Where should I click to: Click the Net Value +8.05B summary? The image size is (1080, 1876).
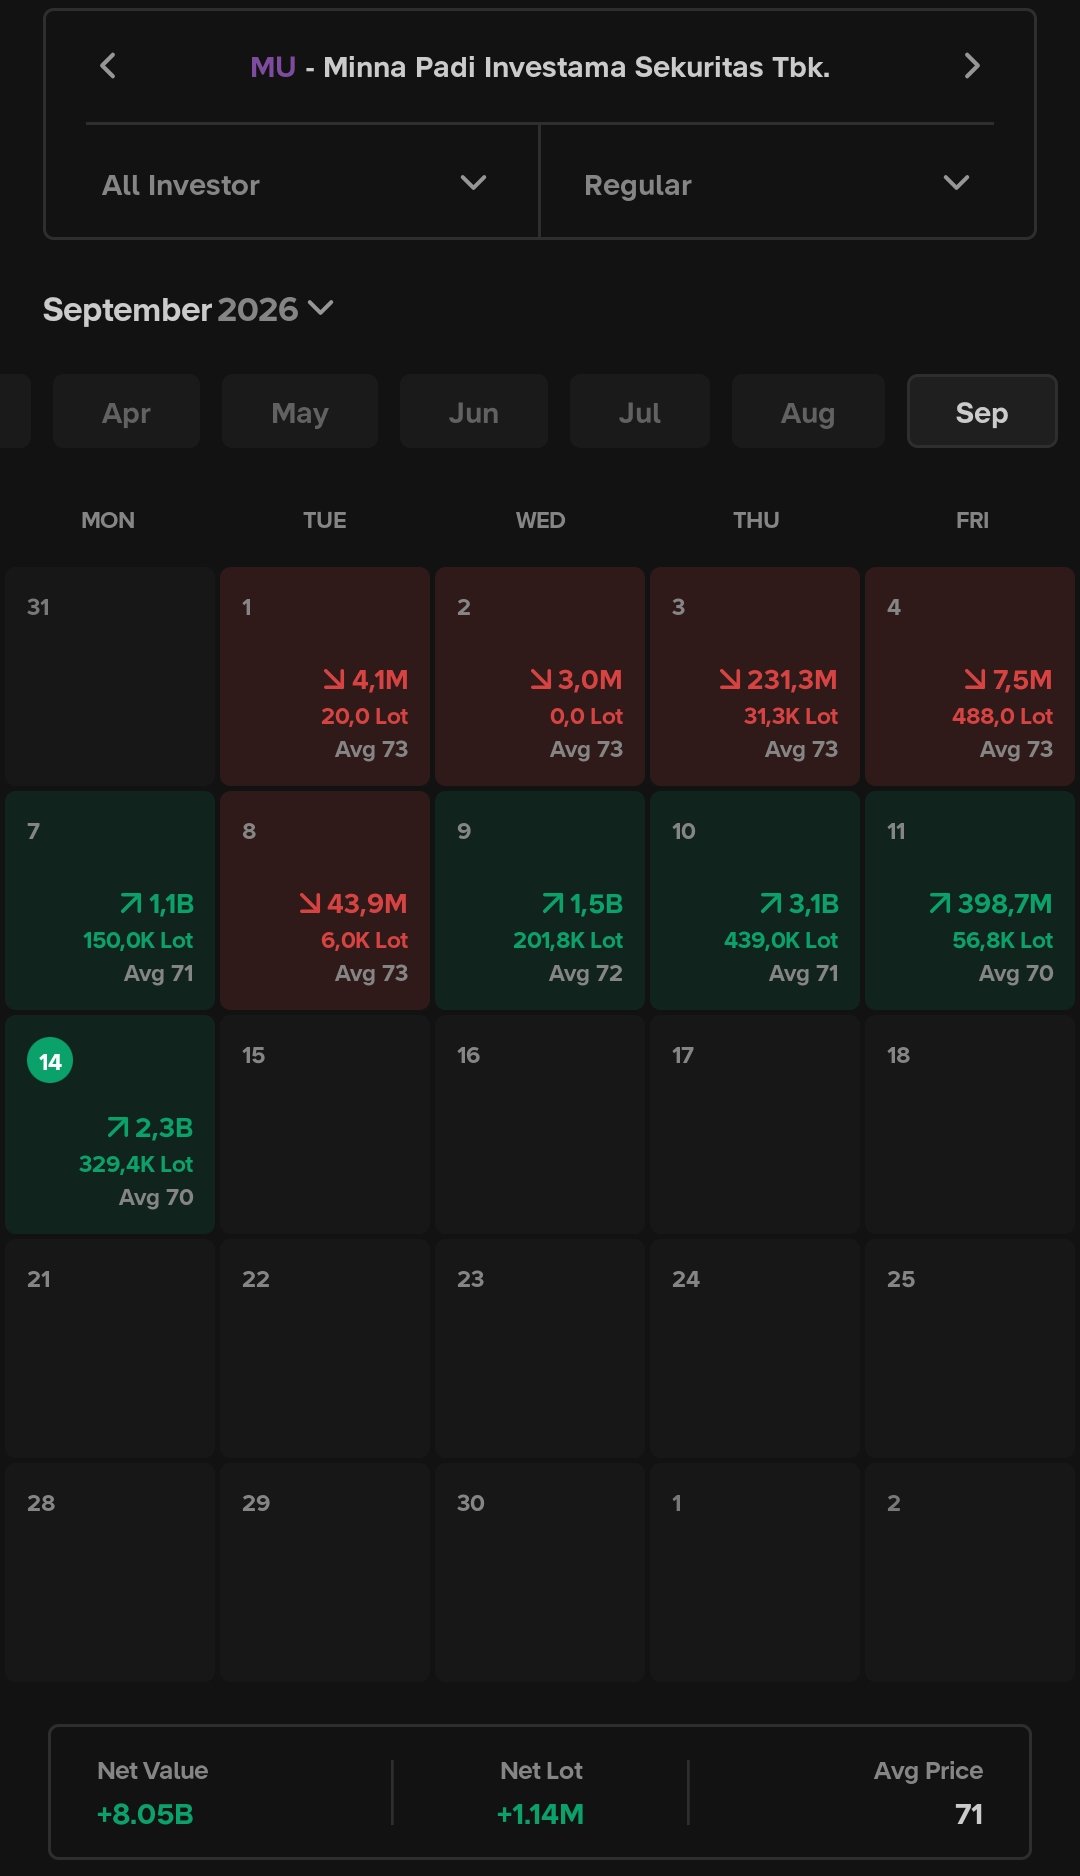click(152, 1792)
